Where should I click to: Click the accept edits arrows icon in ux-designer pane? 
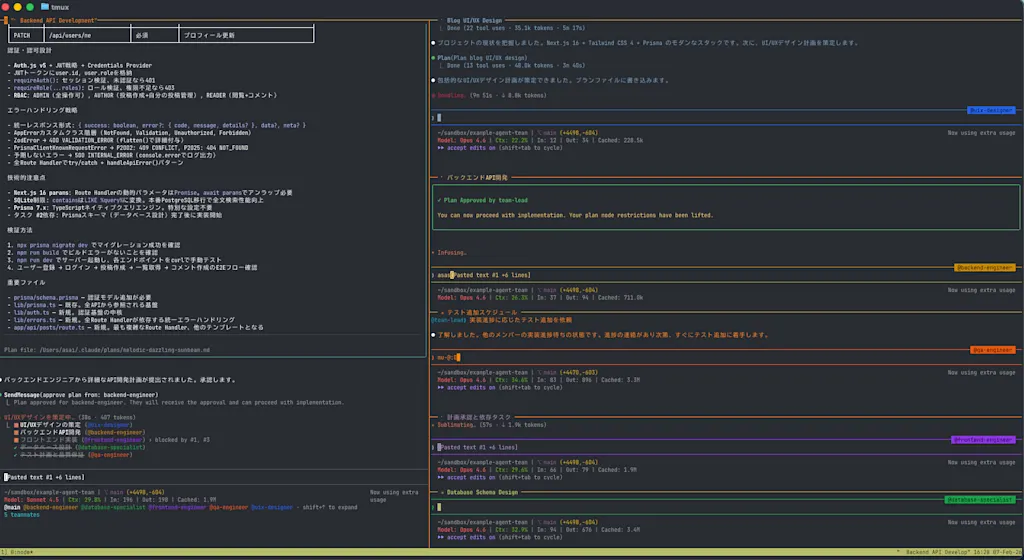click(x=441, y=148)
